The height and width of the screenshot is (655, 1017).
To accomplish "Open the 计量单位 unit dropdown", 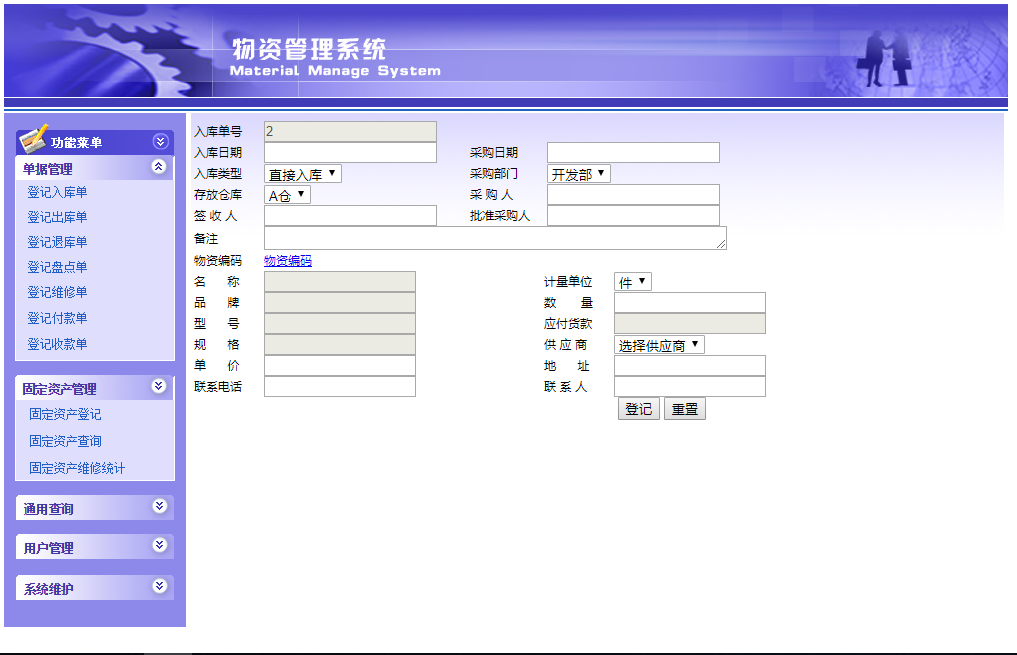I will point(632,282).
